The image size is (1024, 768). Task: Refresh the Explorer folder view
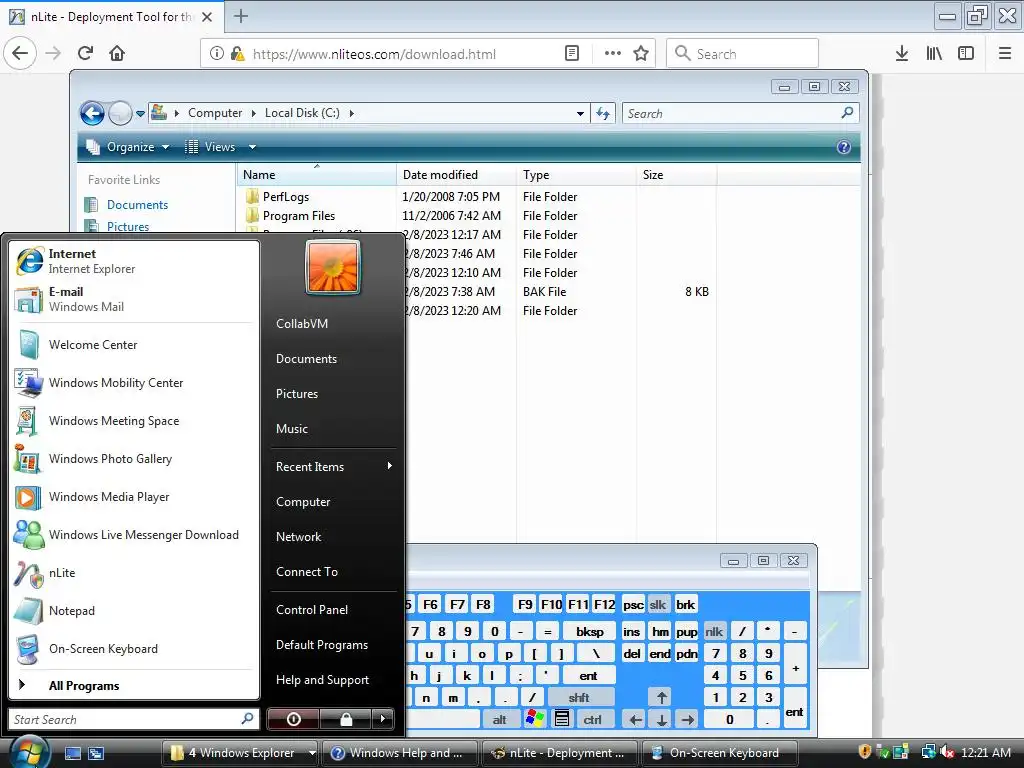coord(603,114)
